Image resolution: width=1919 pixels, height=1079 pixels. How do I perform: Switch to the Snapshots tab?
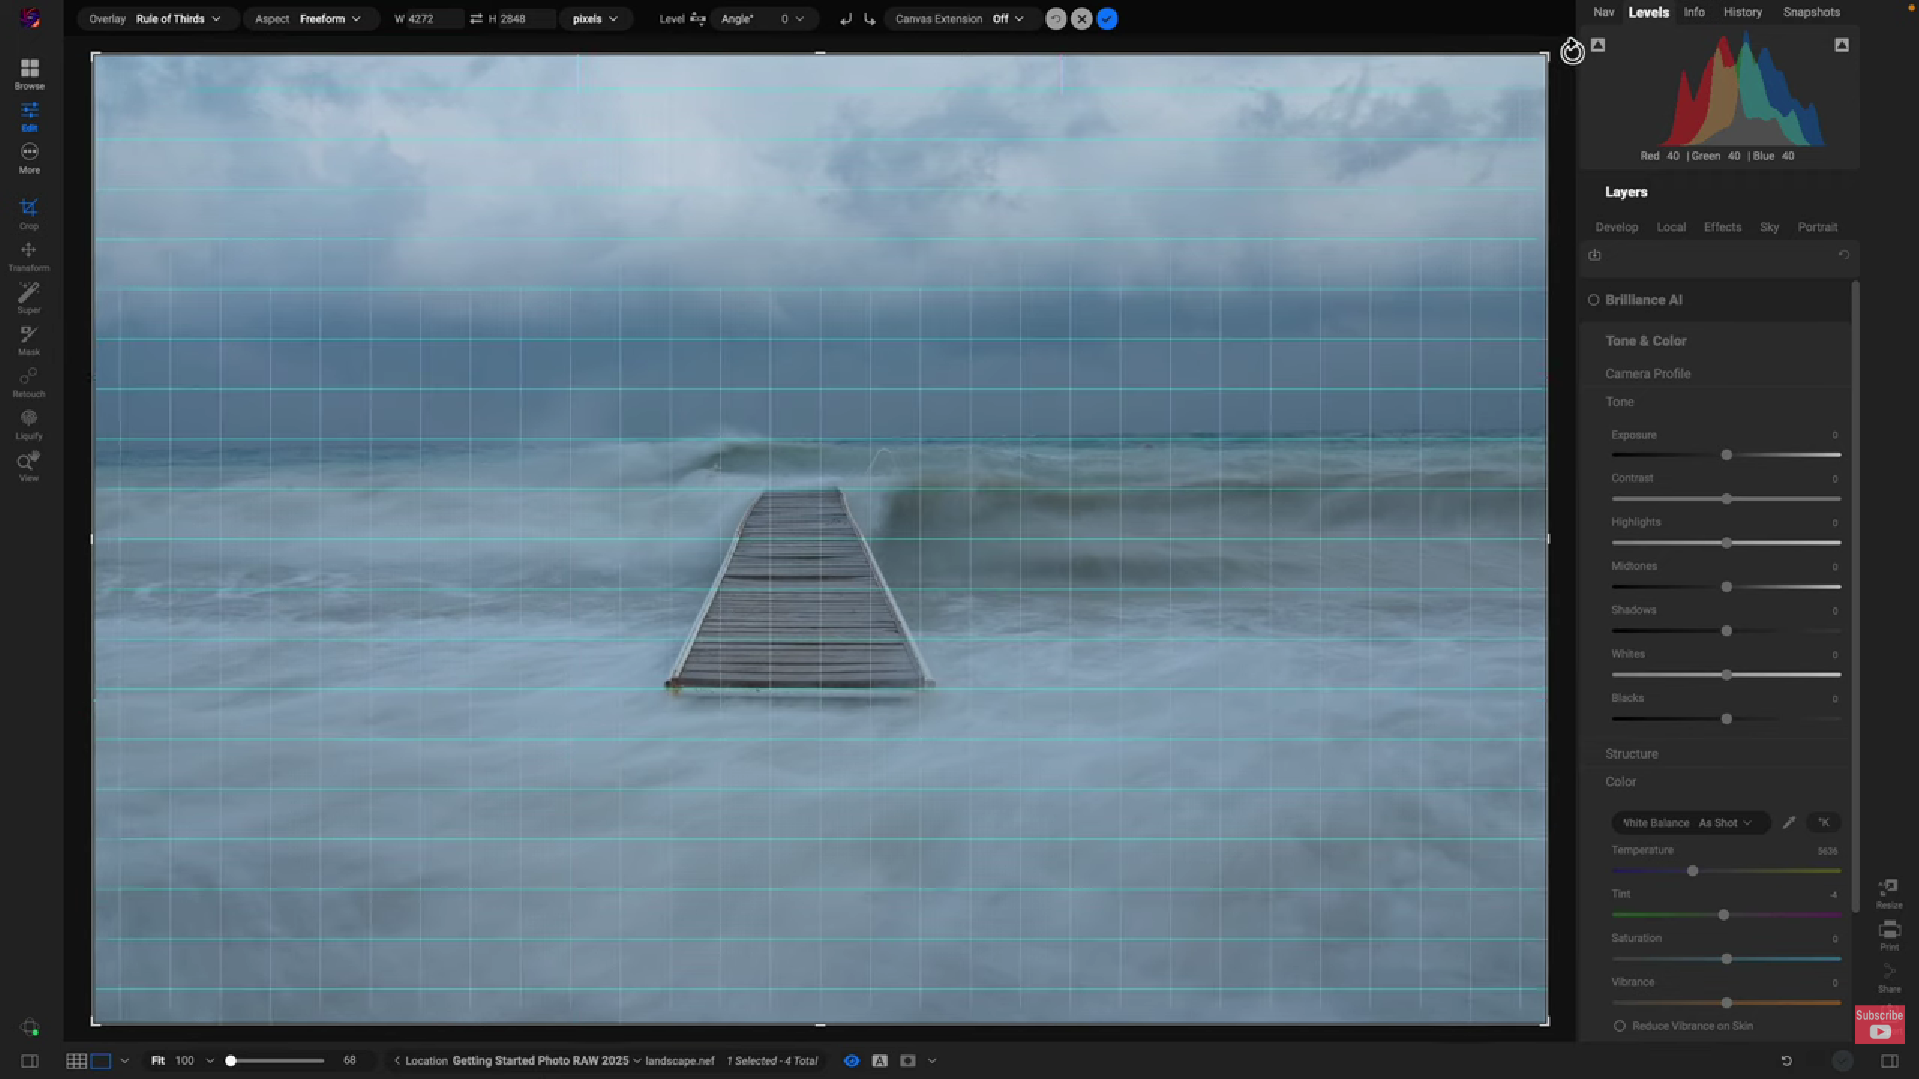(x=1811, y=12)
